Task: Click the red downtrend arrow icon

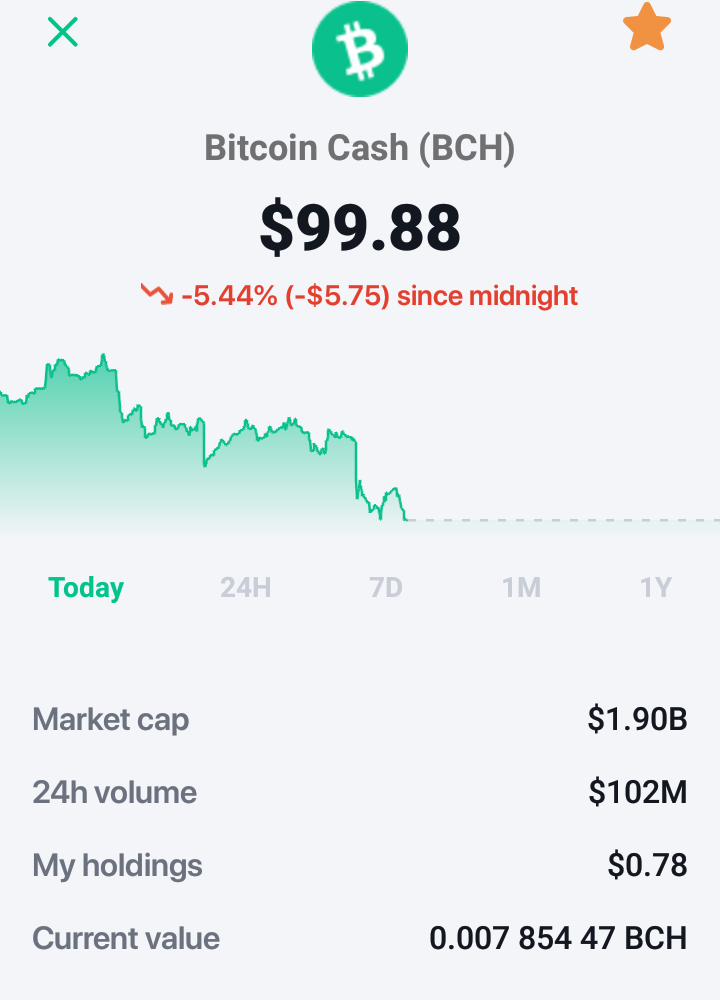Action: click(x=157, y=294)
